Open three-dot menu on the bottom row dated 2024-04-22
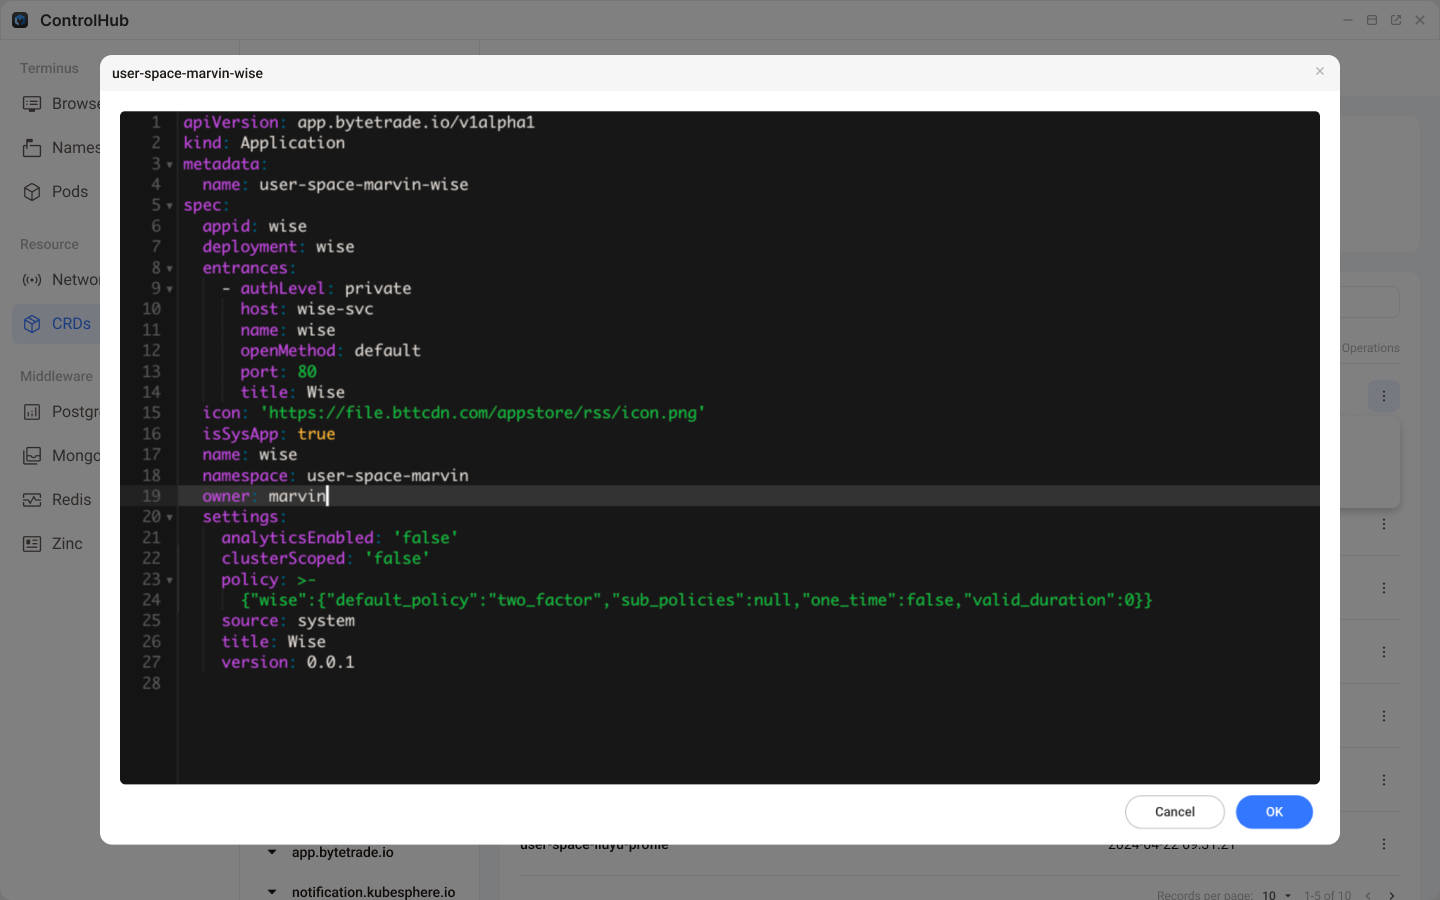Viewport: 1440px width, 900px height. [1384, 844]
